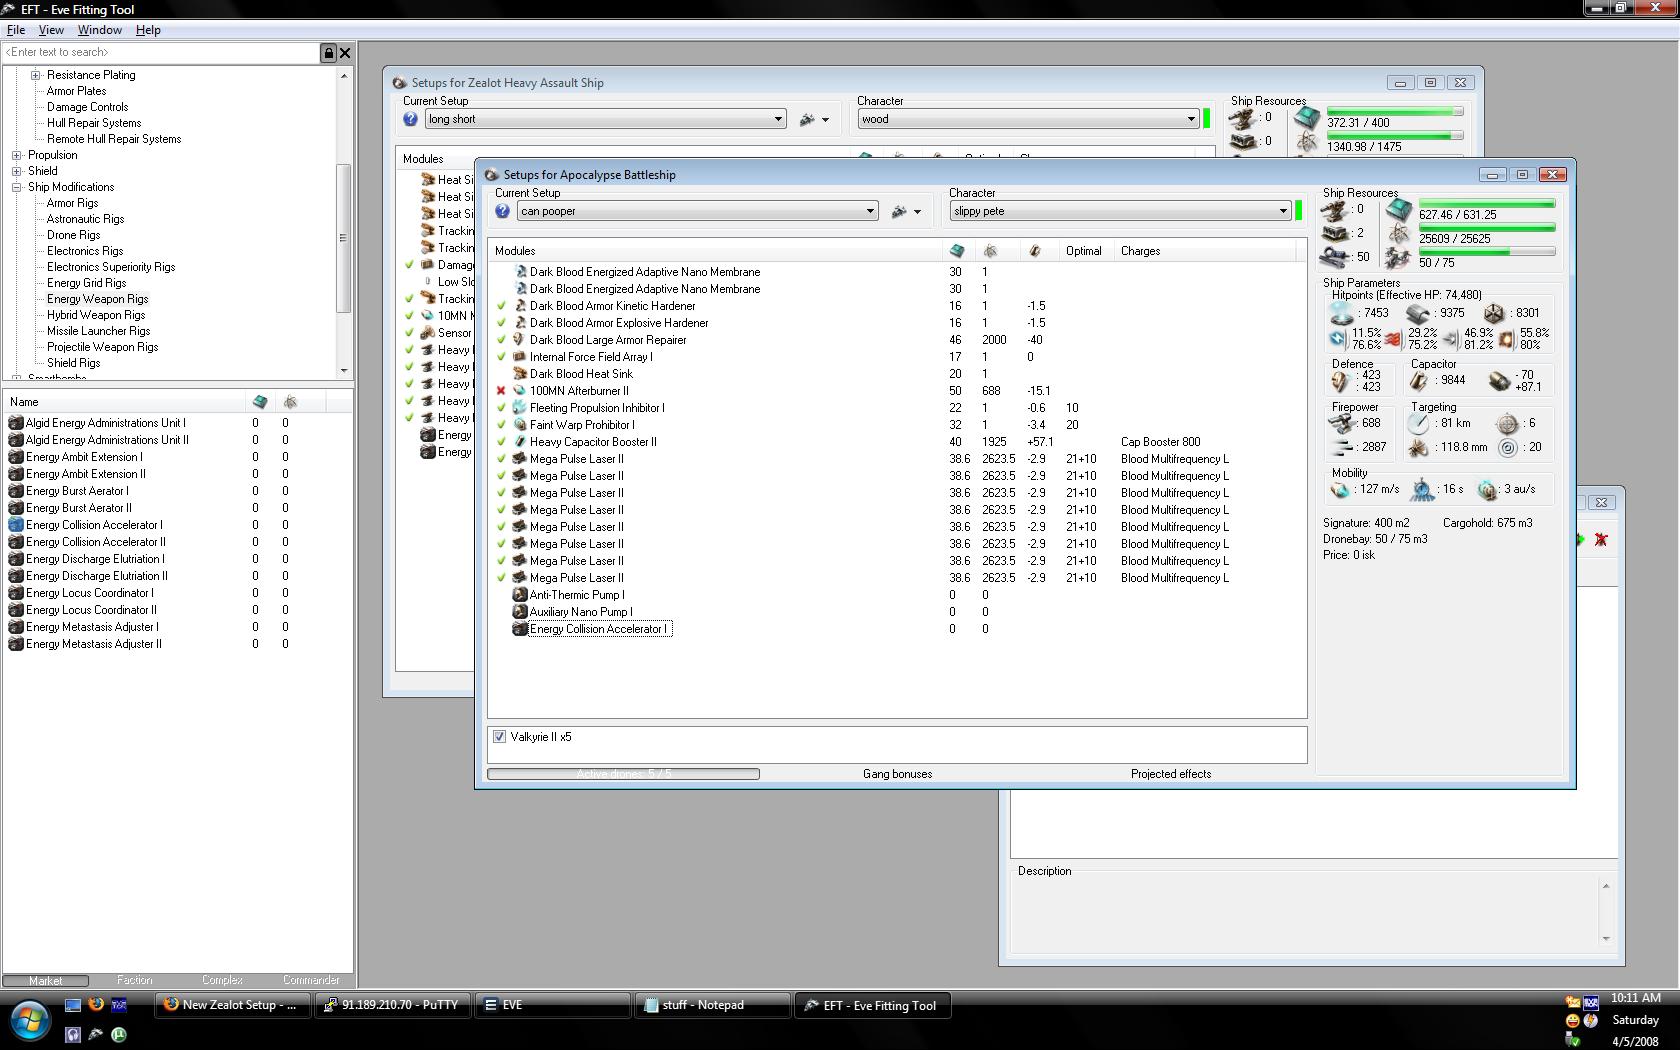Click the capacitor column icon in Apocalypse Modules header
1680x1050 pixels.
pyautogui.click(x=1035, y=251)
